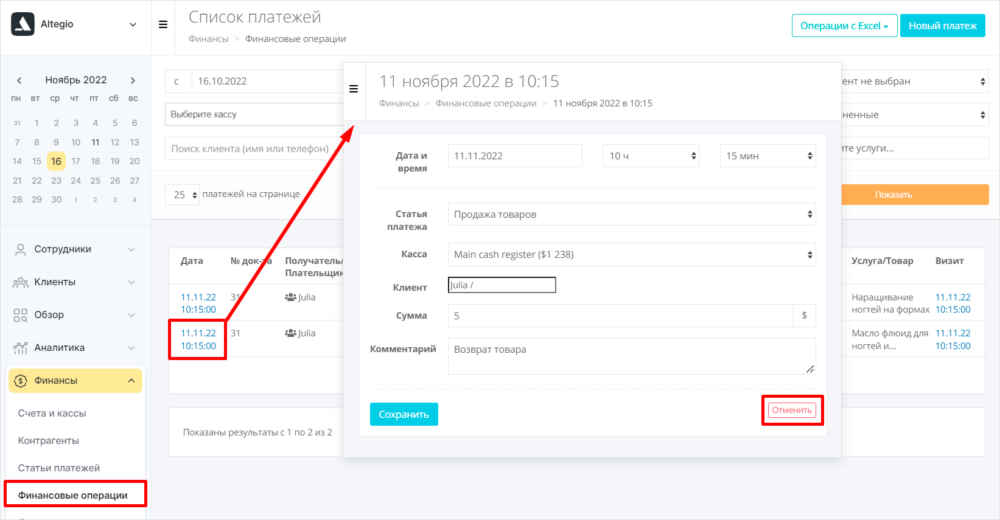
Task: Expand the Клиенты menu chevron
Action: pyautogui.click(x=131, y=282)
